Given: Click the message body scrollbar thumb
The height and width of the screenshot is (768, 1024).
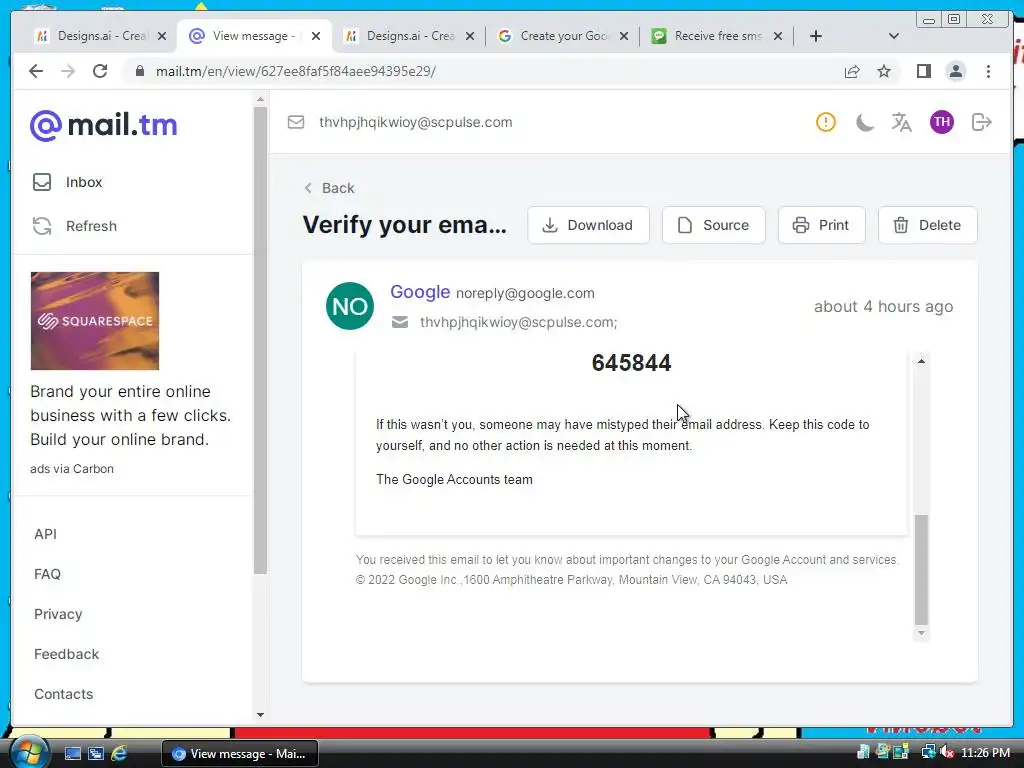Looking at the screenshot, I should [x=921, y=569].
